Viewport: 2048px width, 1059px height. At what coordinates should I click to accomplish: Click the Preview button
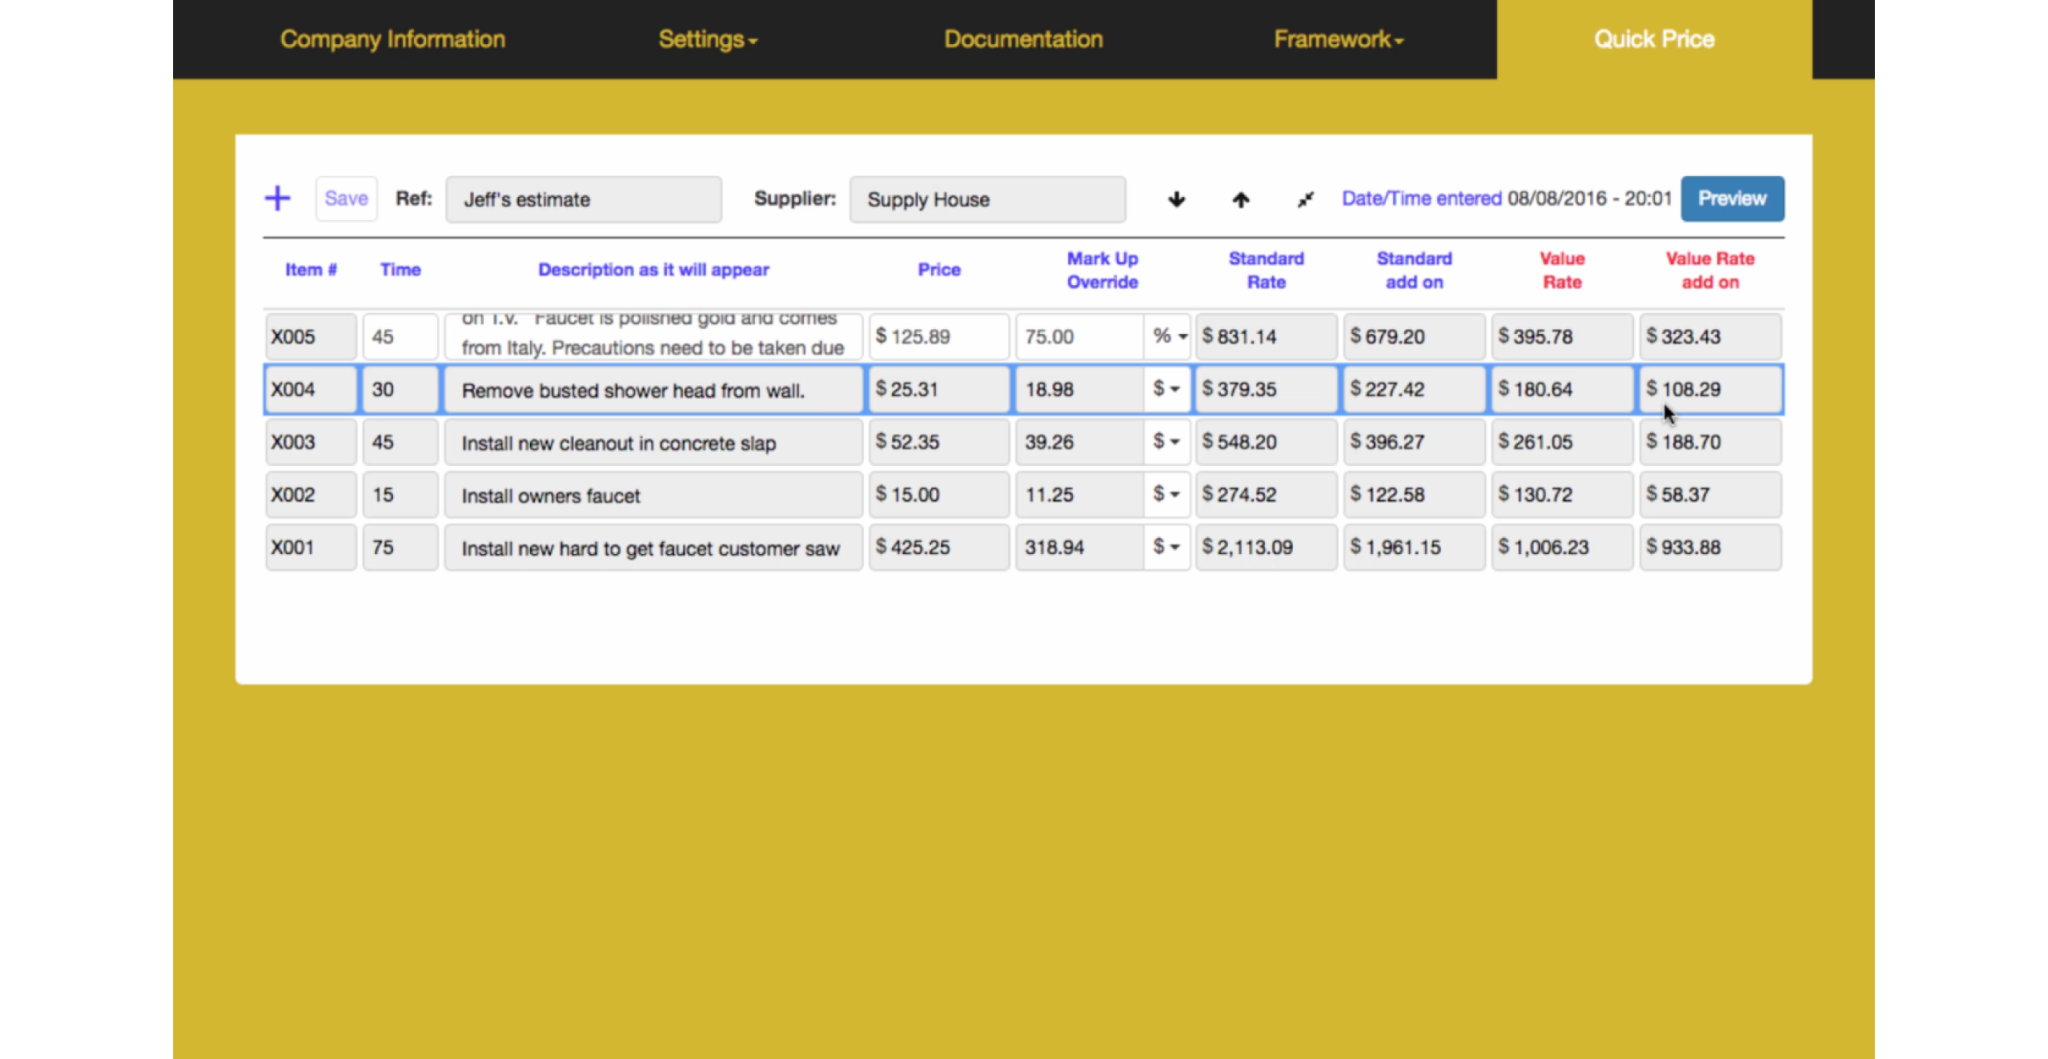(x=1732, y=198)
